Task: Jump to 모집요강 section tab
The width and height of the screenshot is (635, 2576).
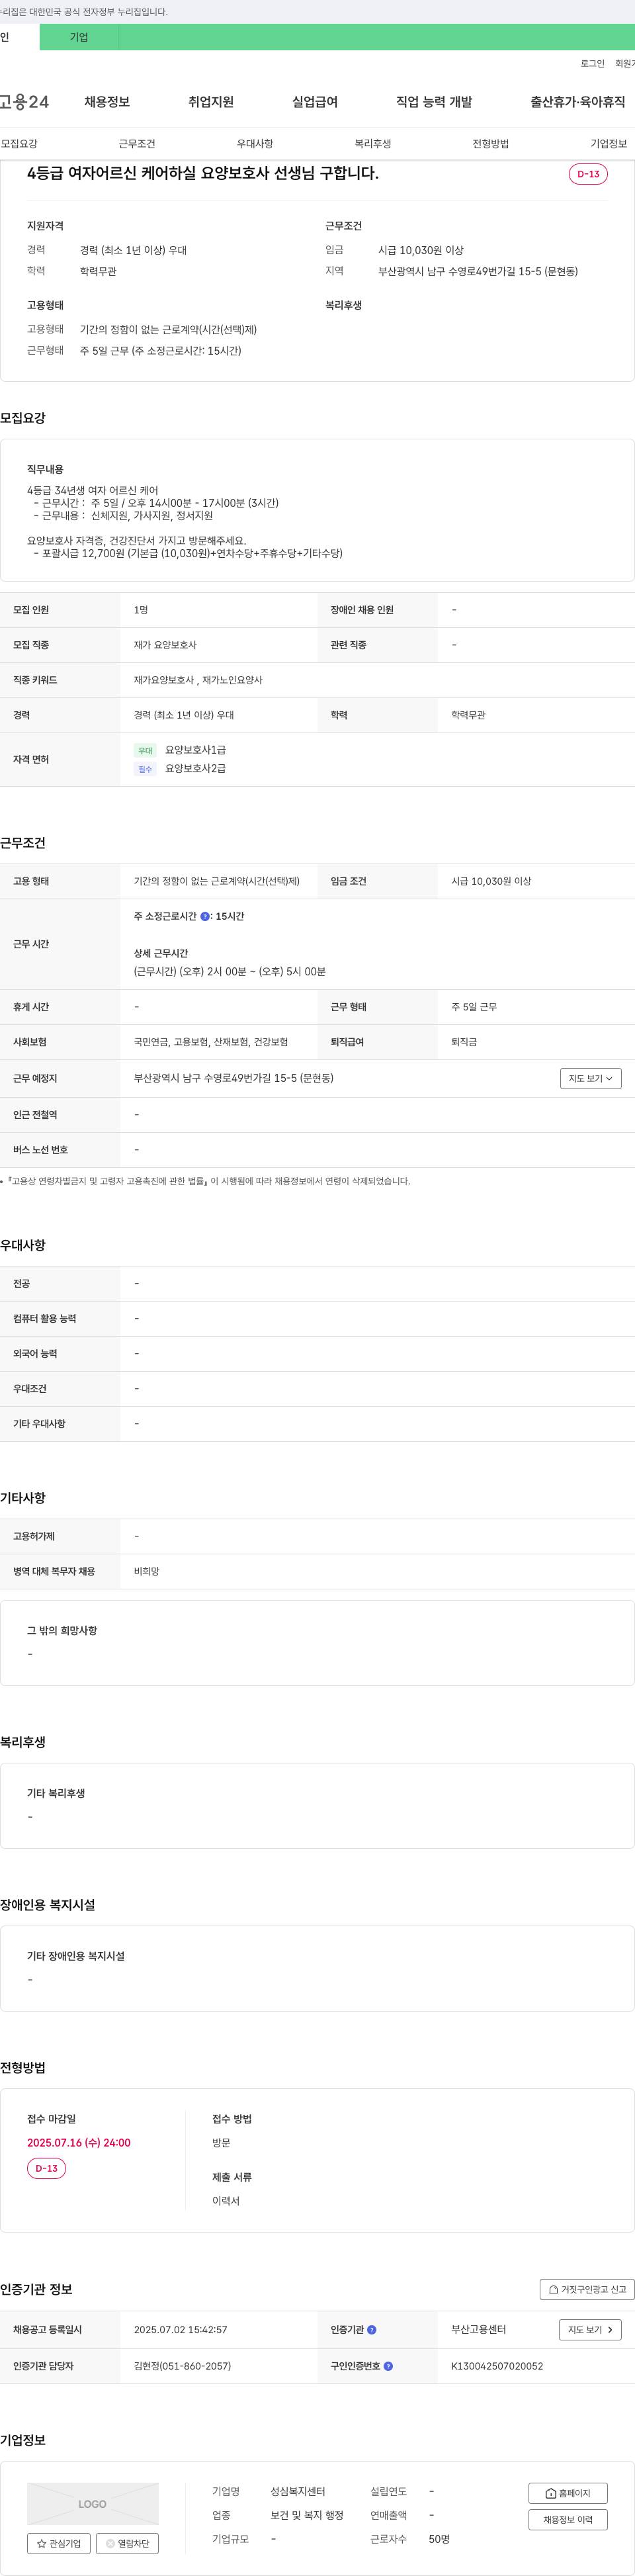Action: [19, 144]
